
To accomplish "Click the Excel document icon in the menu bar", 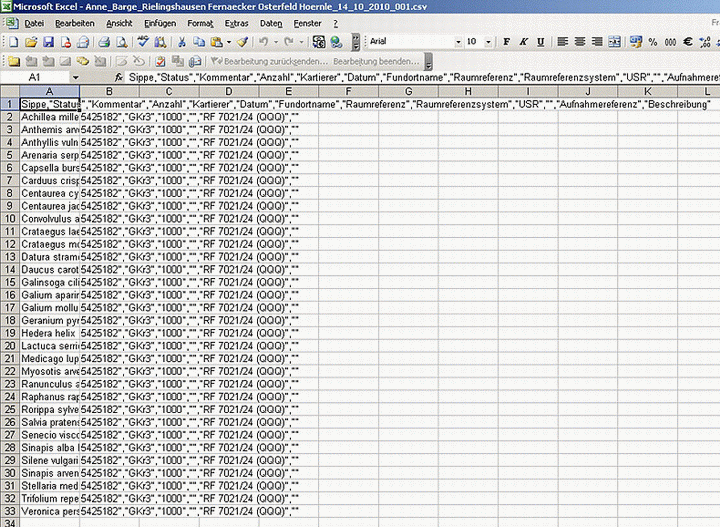I will tap(12, 23).
